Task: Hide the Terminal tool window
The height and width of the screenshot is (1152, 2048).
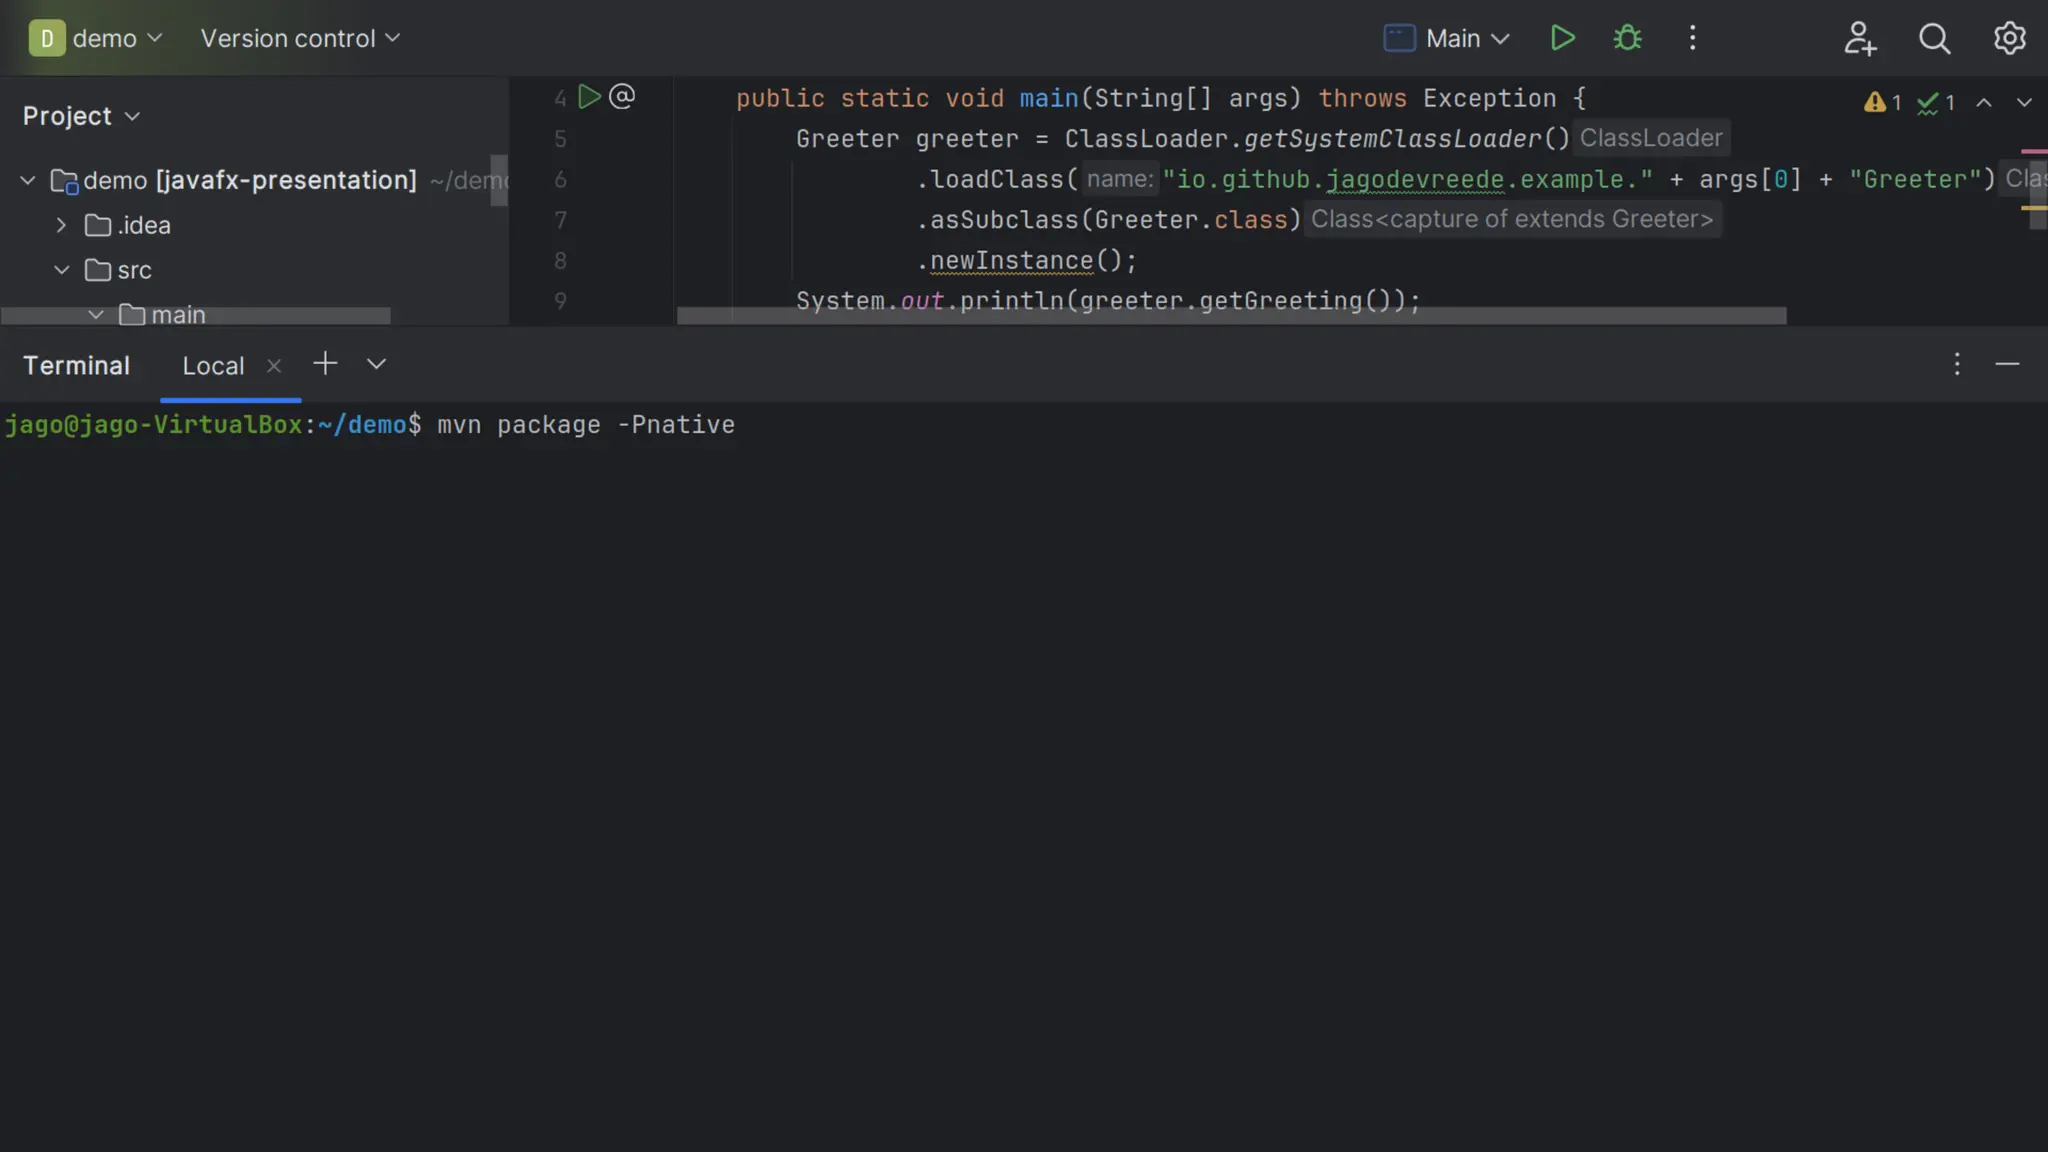Action: tap(2007, 364)
